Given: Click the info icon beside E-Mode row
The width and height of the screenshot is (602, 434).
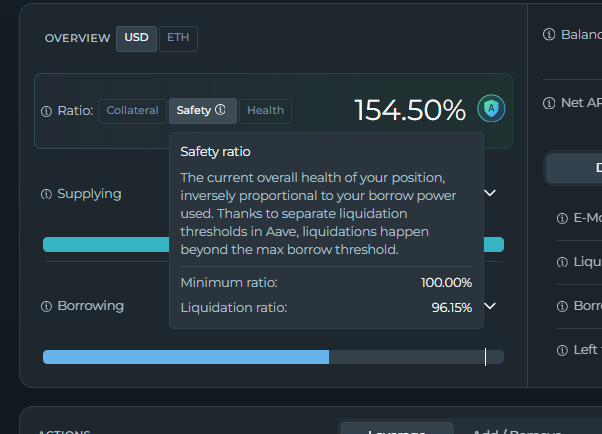Looking at the screenshot, I should 562,218.
